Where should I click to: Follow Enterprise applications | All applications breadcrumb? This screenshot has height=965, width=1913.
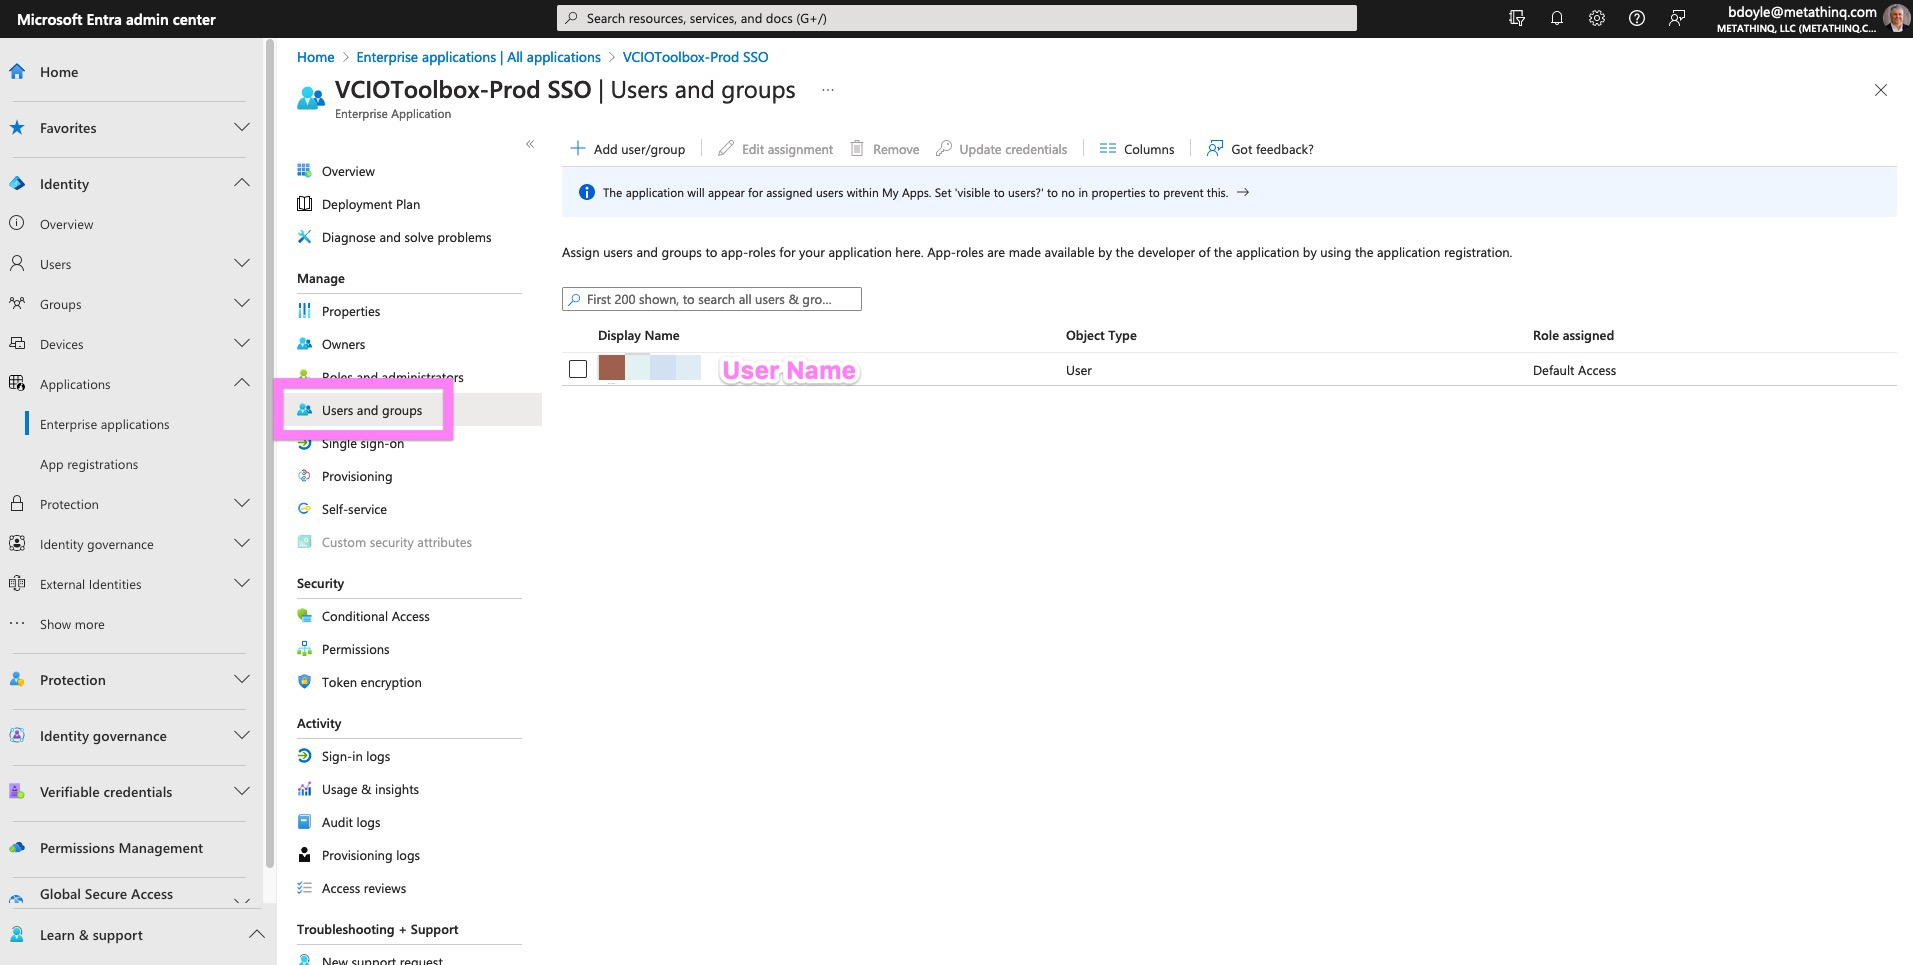tap(478, 57)
